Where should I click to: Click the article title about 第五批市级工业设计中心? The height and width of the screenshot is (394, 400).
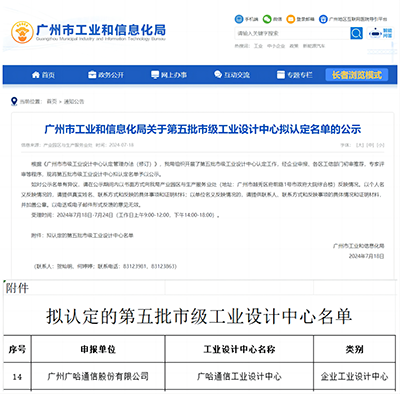coord(203,129)
